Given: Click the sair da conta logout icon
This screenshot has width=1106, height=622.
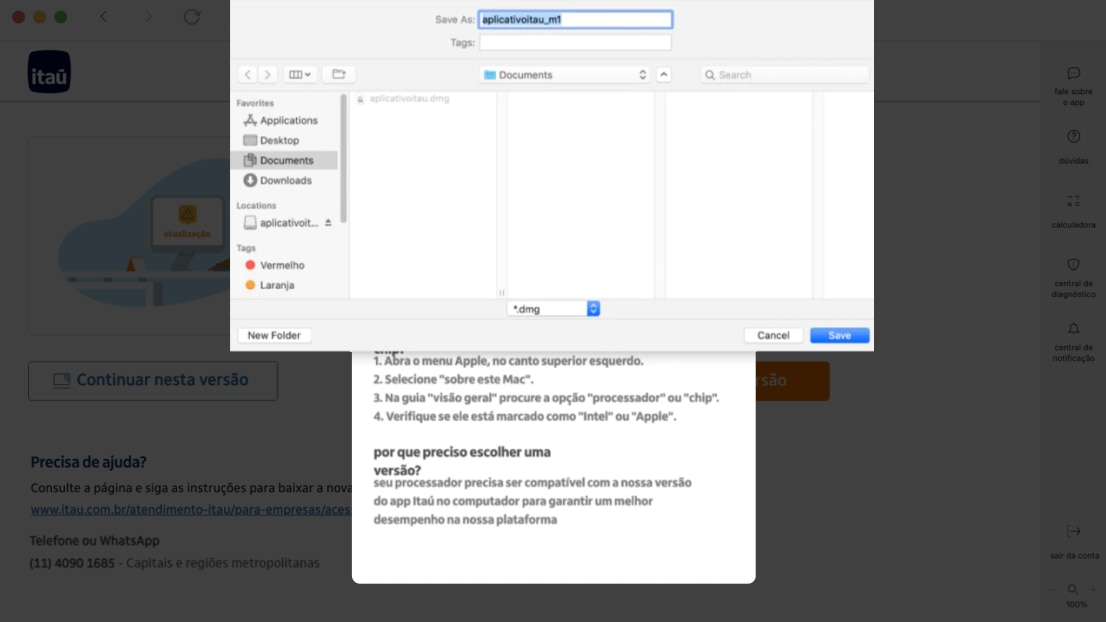Looking at the screenshot, I should tap(1074, 531).
